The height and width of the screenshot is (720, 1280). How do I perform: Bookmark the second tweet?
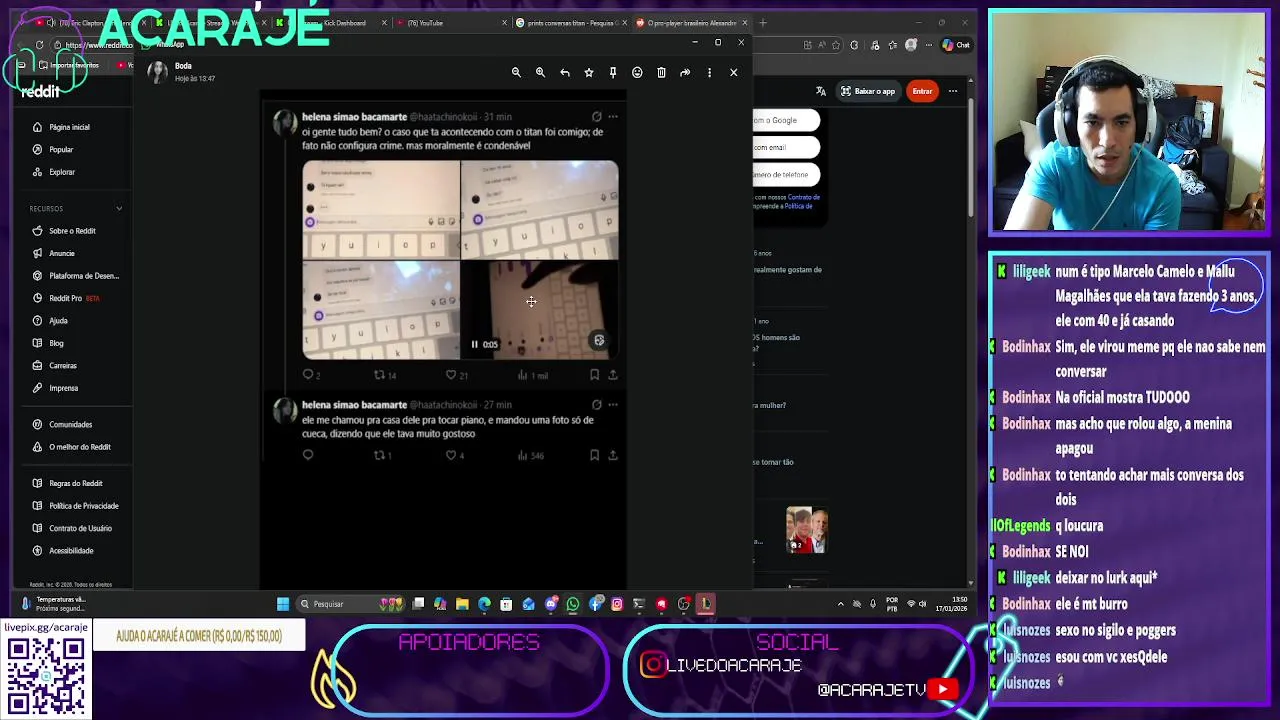pos(594,455)
